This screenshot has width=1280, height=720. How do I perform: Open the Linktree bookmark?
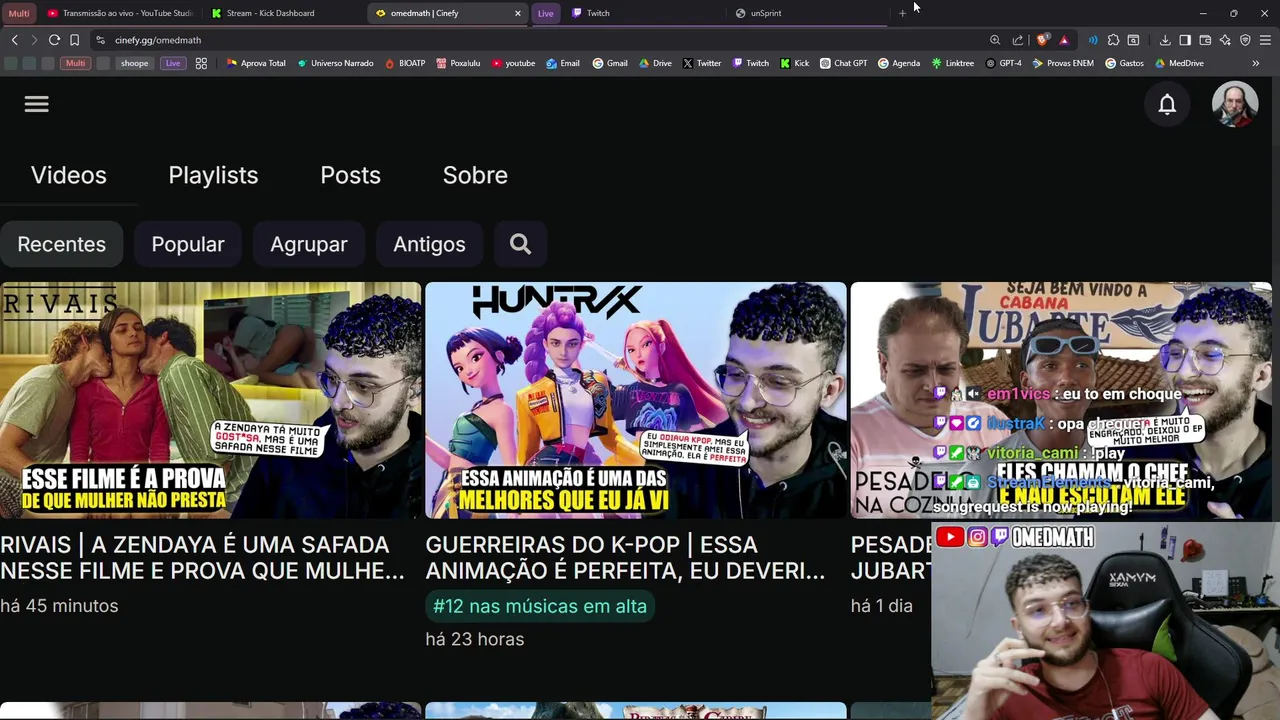(x=952, y=63)
